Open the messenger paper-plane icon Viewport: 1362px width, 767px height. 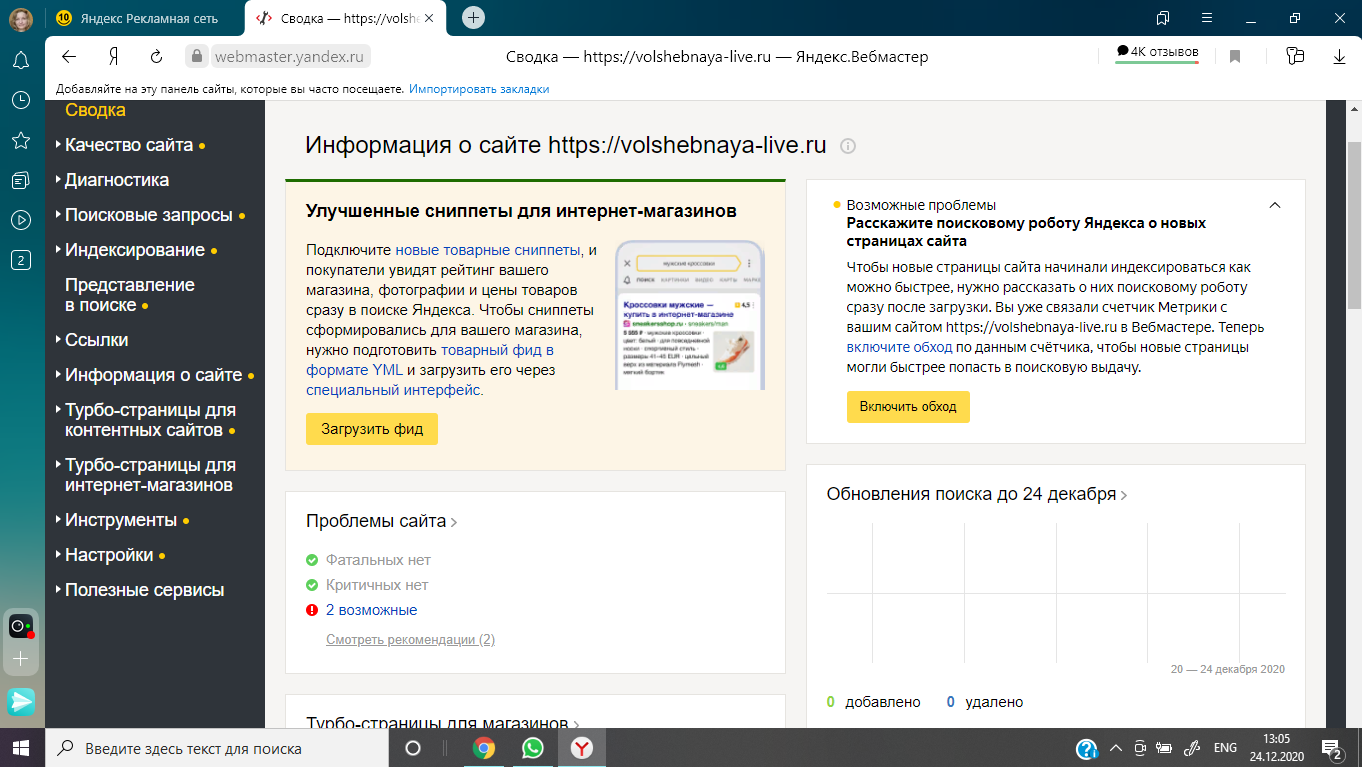tap(21, 701)
